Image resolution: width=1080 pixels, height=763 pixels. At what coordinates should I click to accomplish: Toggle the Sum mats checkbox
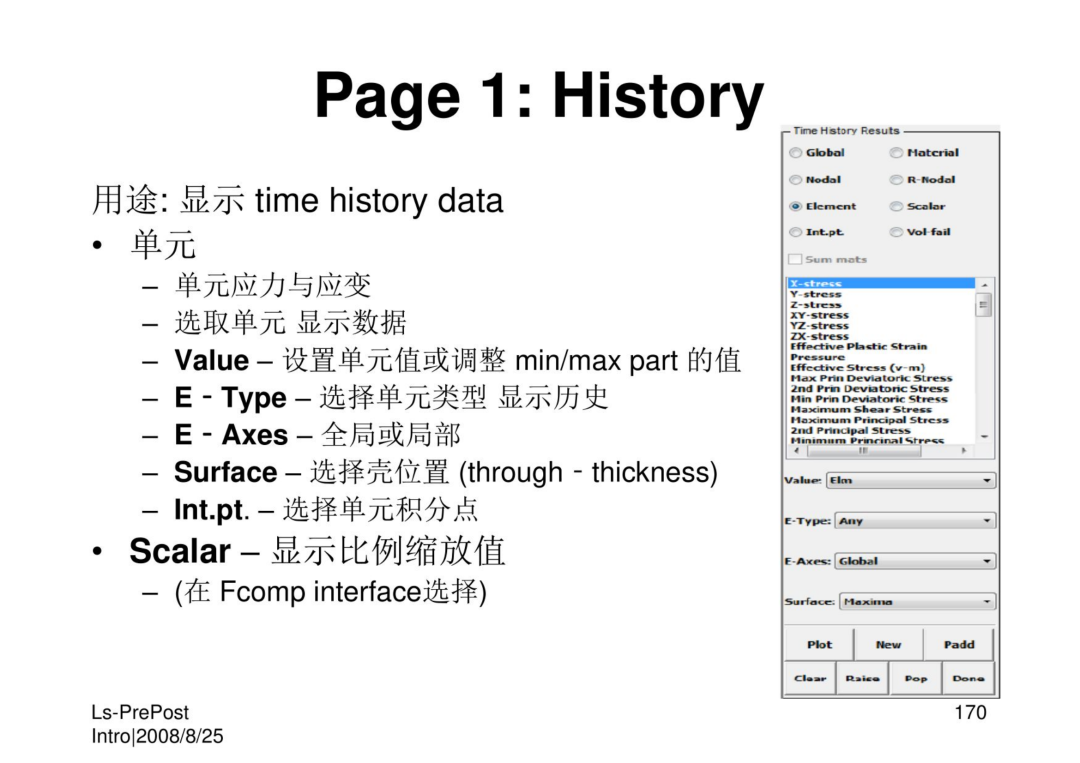coord(795,259)
